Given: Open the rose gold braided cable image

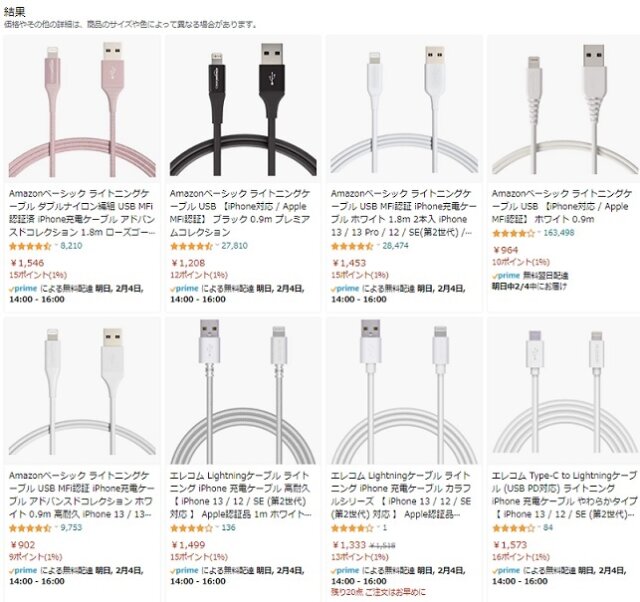Looking at the screenshot, I should click(x=82, y=109).
